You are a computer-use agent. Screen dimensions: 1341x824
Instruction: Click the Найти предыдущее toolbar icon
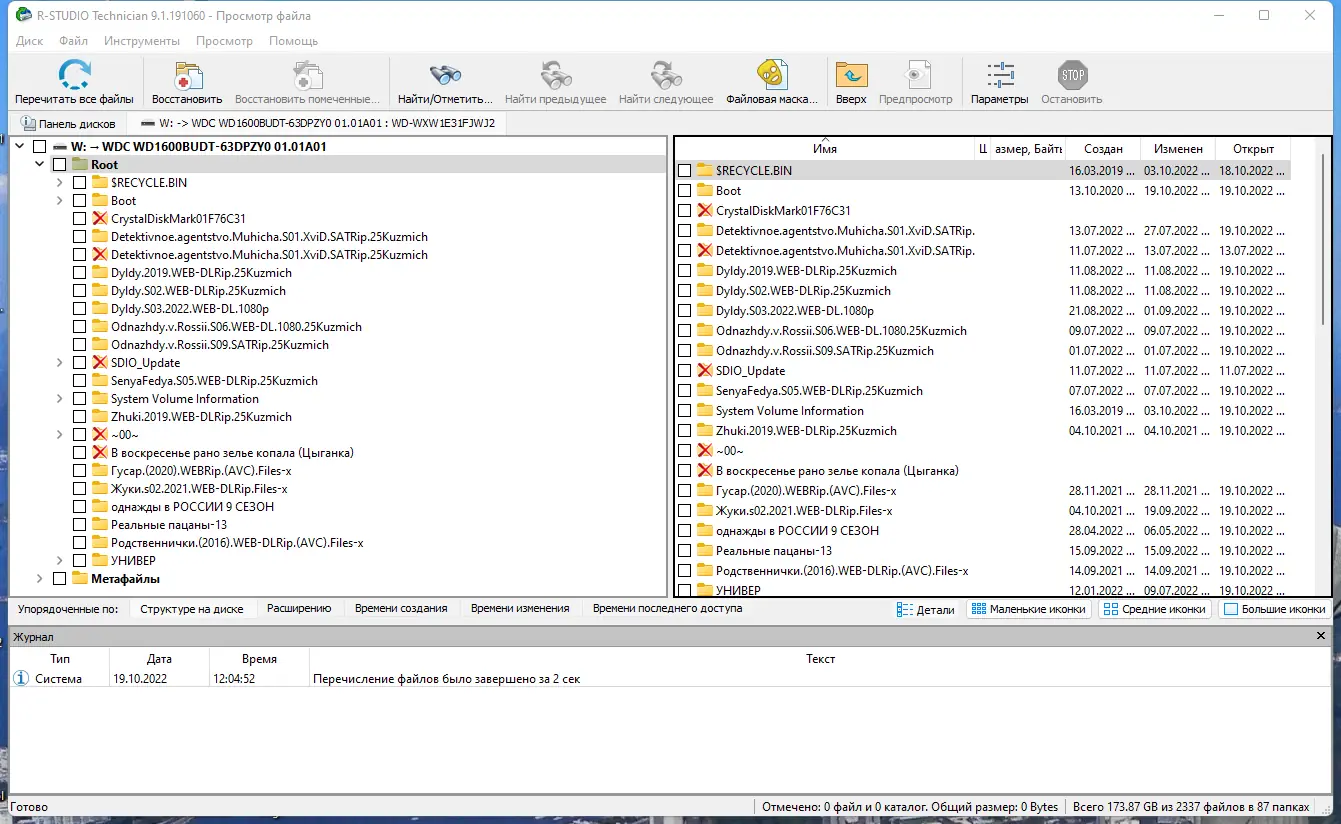556,75
